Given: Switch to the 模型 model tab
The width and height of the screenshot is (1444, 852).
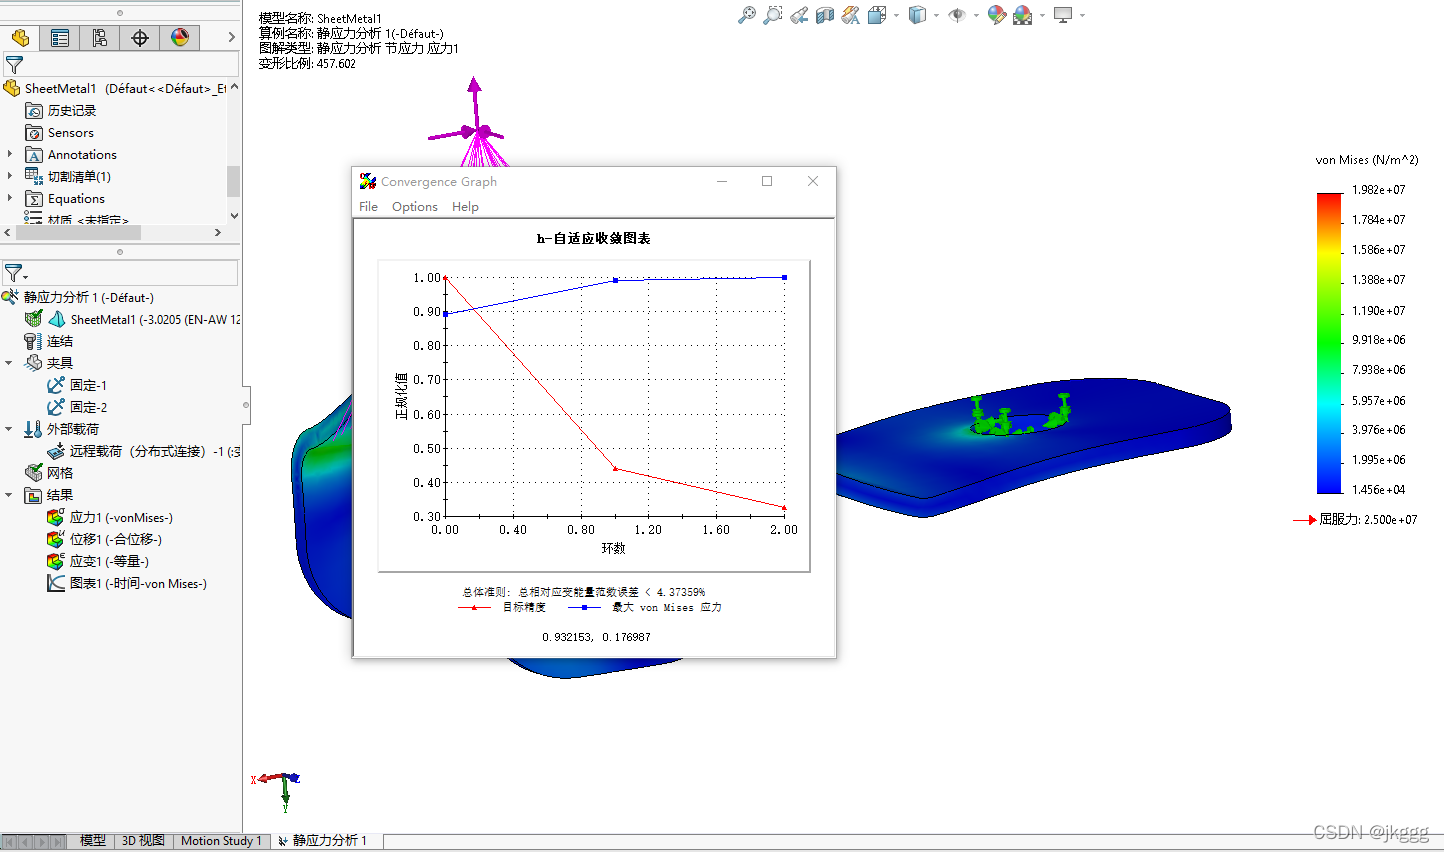Looking at the screenshot, I should (x=93, y=841).
